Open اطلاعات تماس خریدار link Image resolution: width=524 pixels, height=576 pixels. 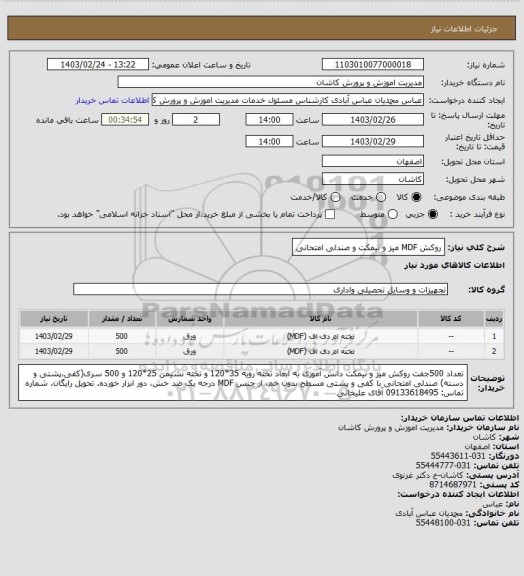pos(112,100)
